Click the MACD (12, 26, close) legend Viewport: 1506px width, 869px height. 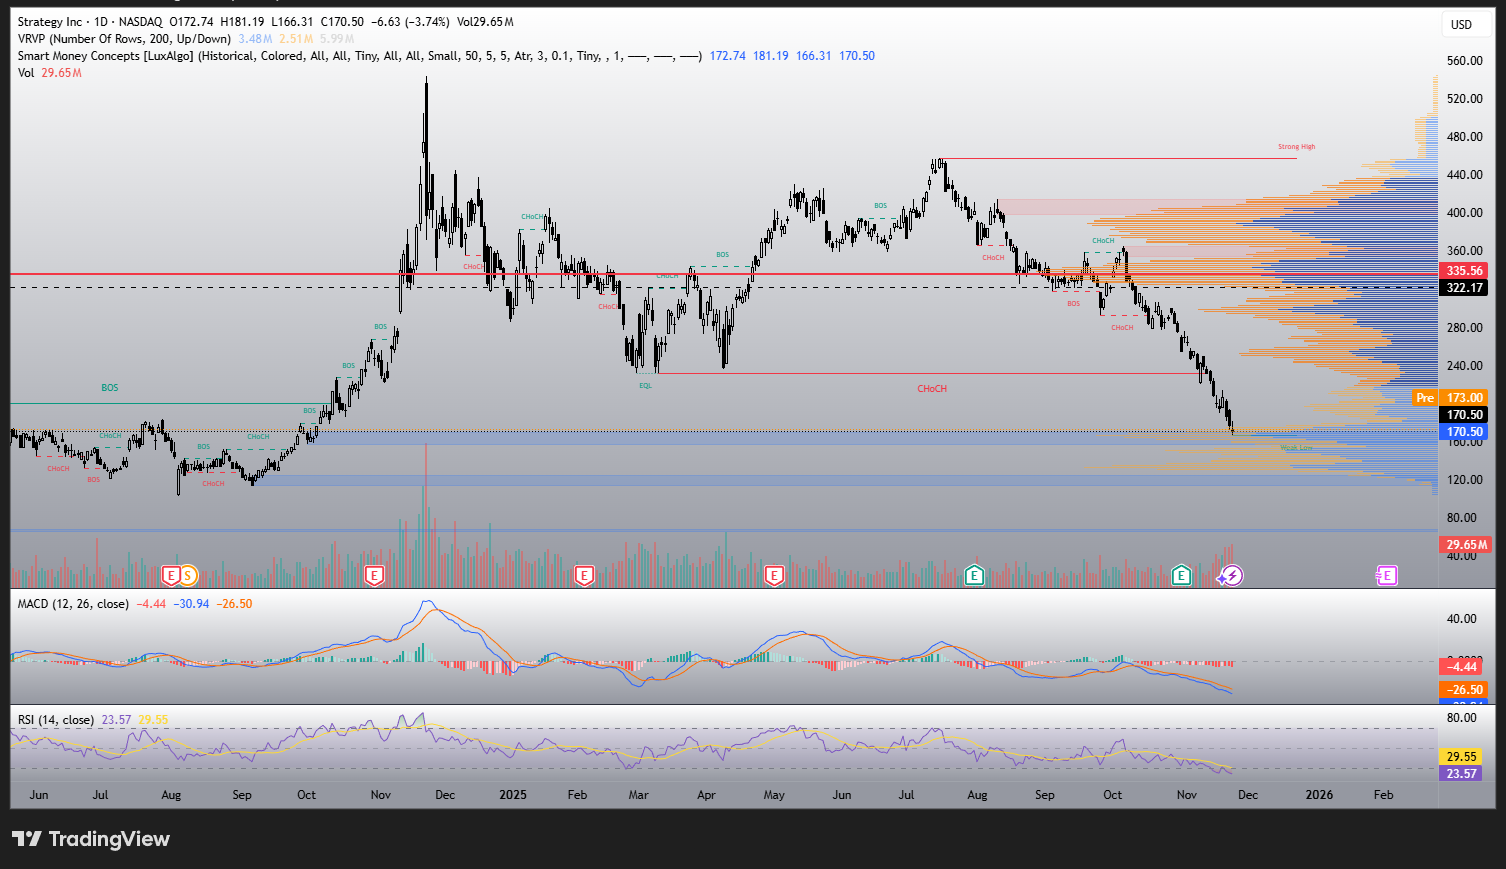pyautogui.click(x=73, y=604)
